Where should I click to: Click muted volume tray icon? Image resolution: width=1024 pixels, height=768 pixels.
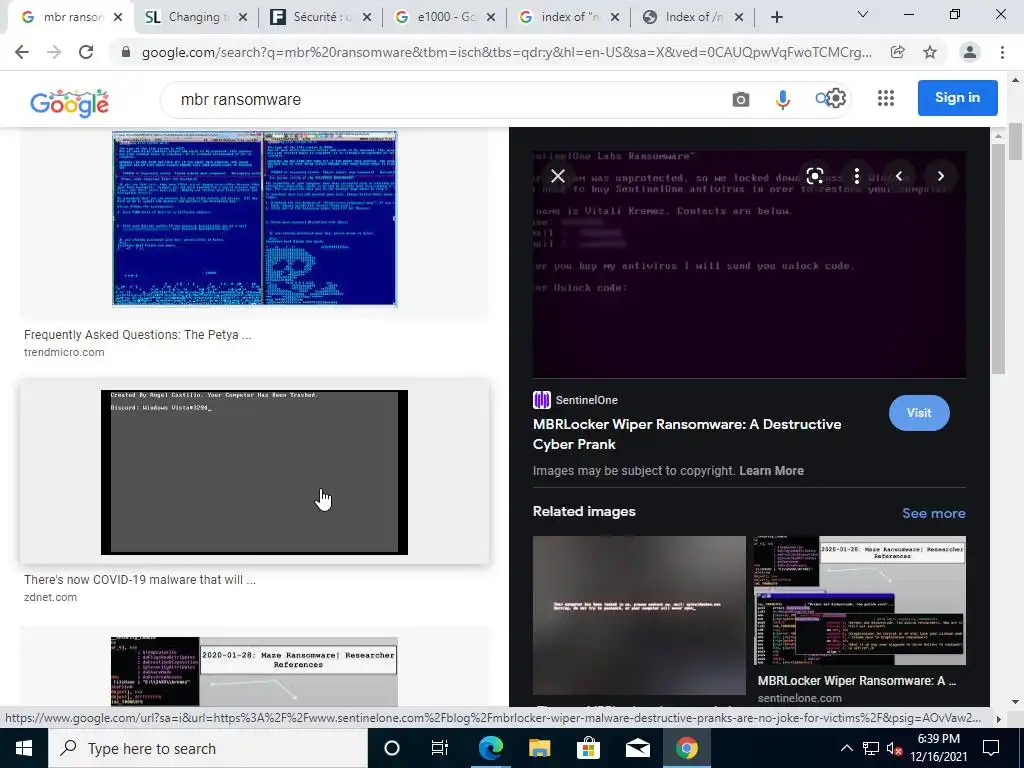pyautogui.click(x=894, y=749)
